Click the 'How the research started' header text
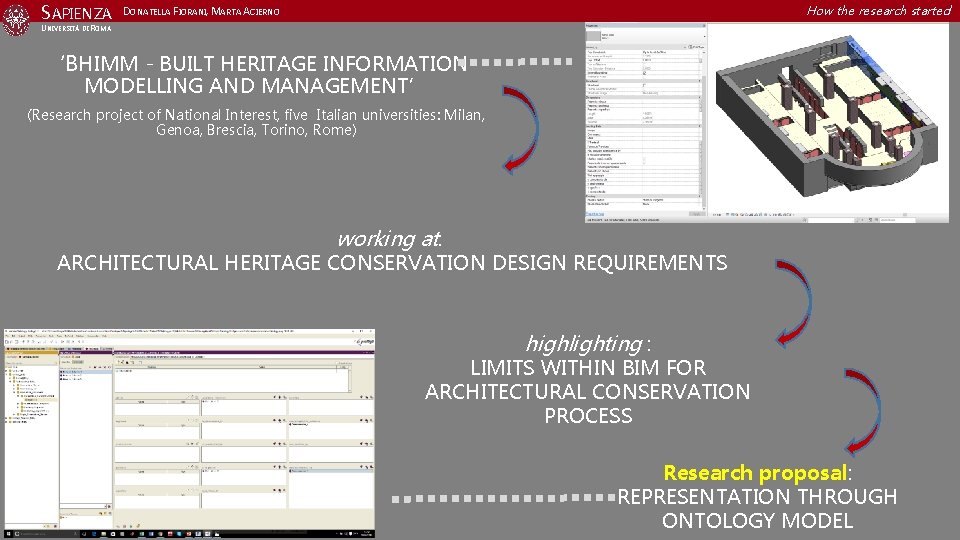Image resolution: width=960 pixels, height=540 pixels. click(x=879, y=10)
